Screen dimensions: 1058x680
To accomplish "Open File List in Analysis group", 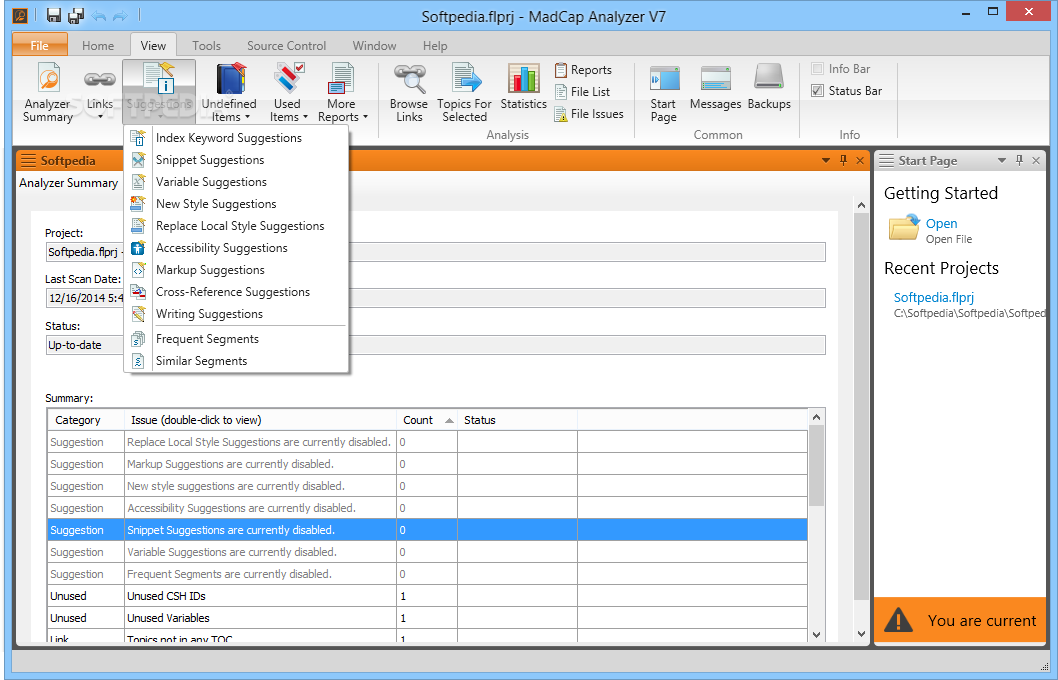I will click(582, 92).
